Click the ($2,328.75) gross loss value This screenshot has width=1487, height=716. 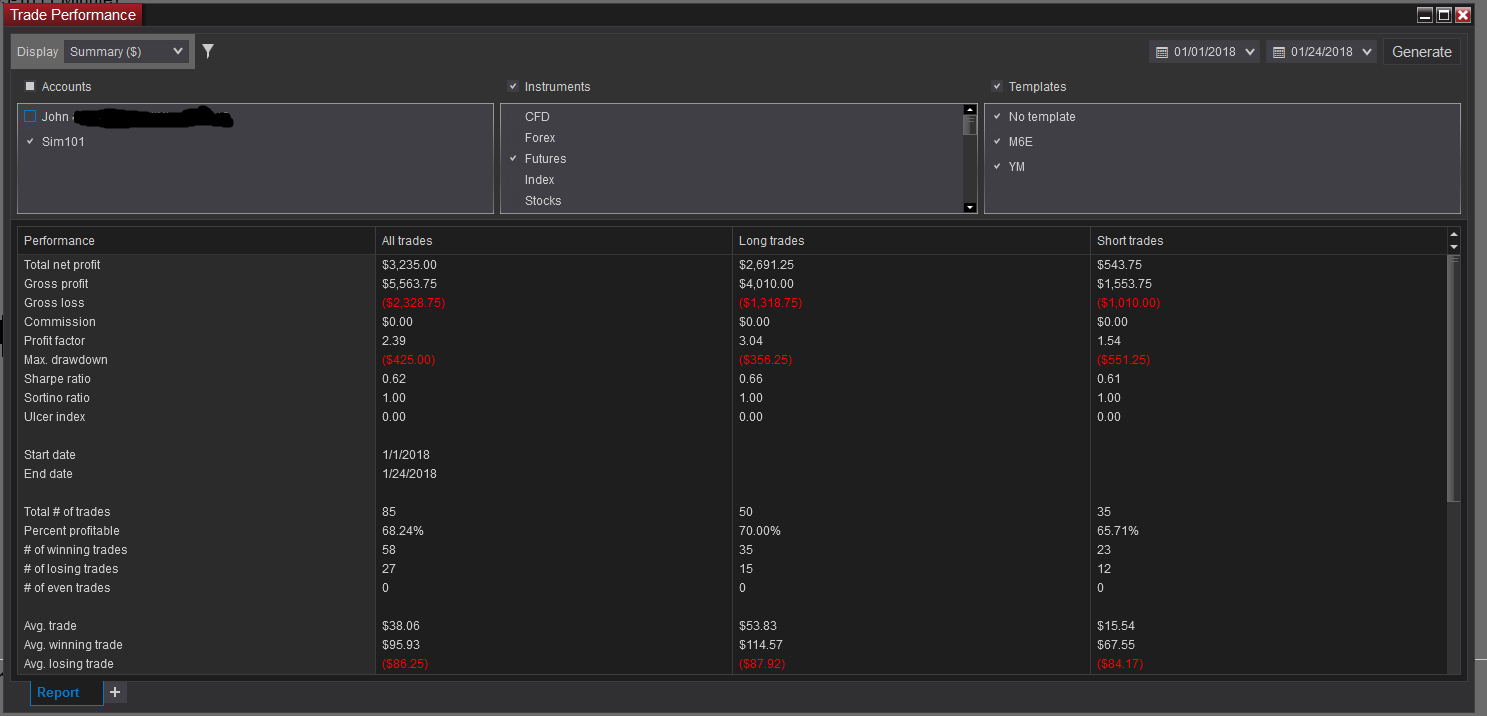(x=413, y=303)
